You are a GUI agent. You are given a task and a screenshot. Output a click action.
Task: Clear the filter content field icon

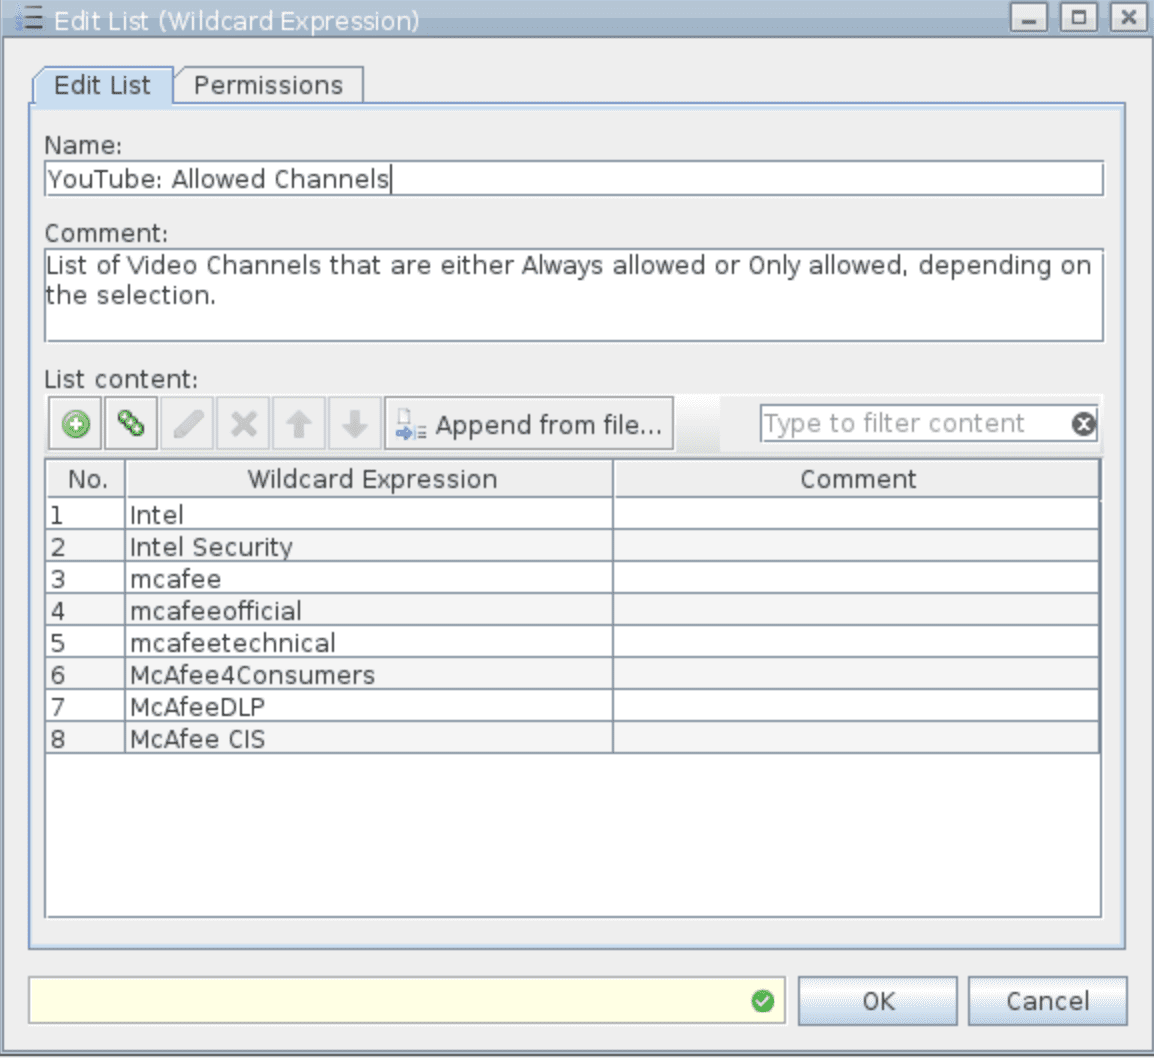(1083, 424)
